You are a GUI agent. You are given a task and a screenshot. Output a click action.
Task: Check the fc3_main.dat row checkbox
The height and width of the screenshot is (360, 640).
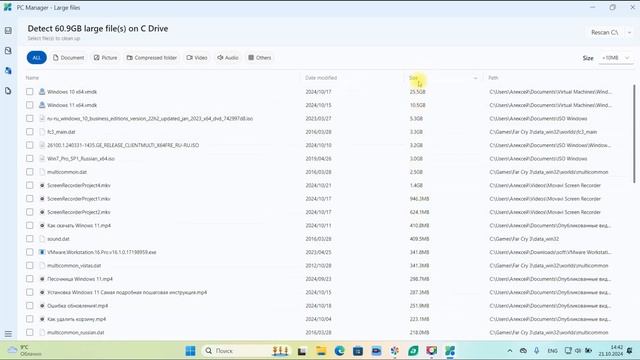click(x=29, y=132)
